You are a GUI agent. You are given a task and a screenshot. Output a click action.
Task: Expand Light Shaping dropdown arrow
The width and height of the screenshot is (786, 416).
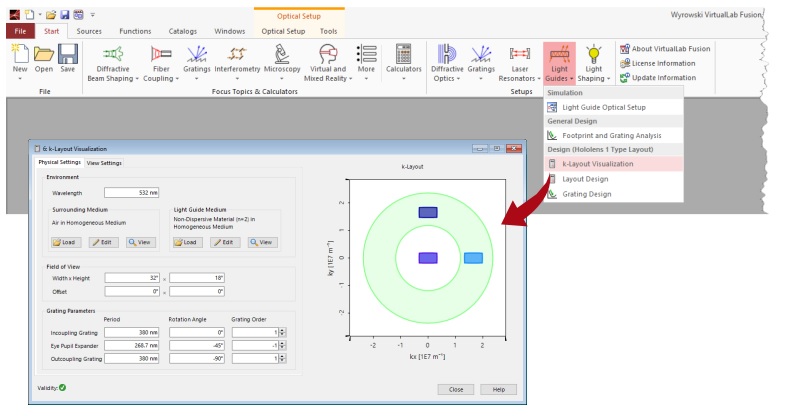pos(609,79)
